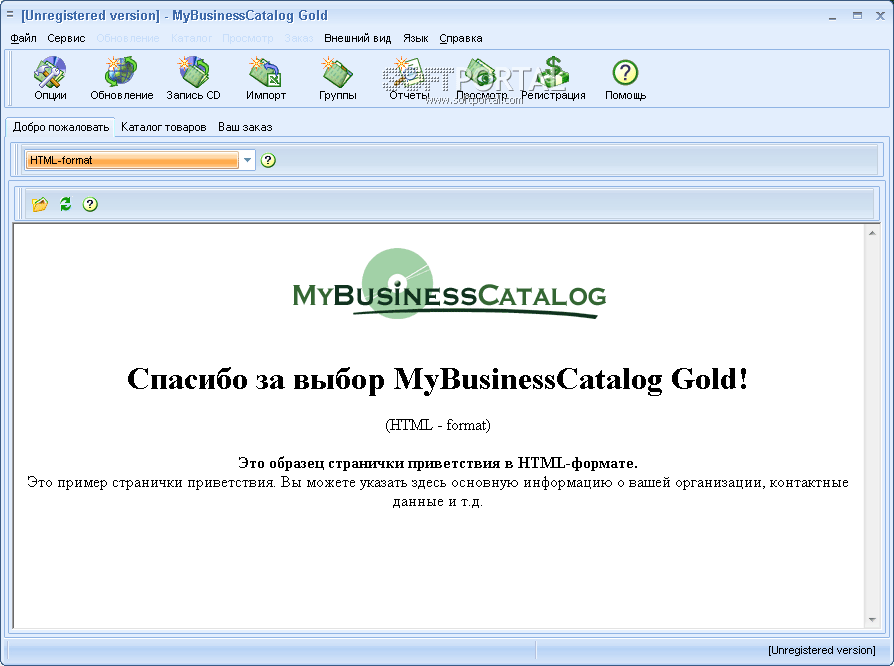Click the system menu icon in title bar
The image size is (894, 666).
pyautogui.click(x=10, y=15)
